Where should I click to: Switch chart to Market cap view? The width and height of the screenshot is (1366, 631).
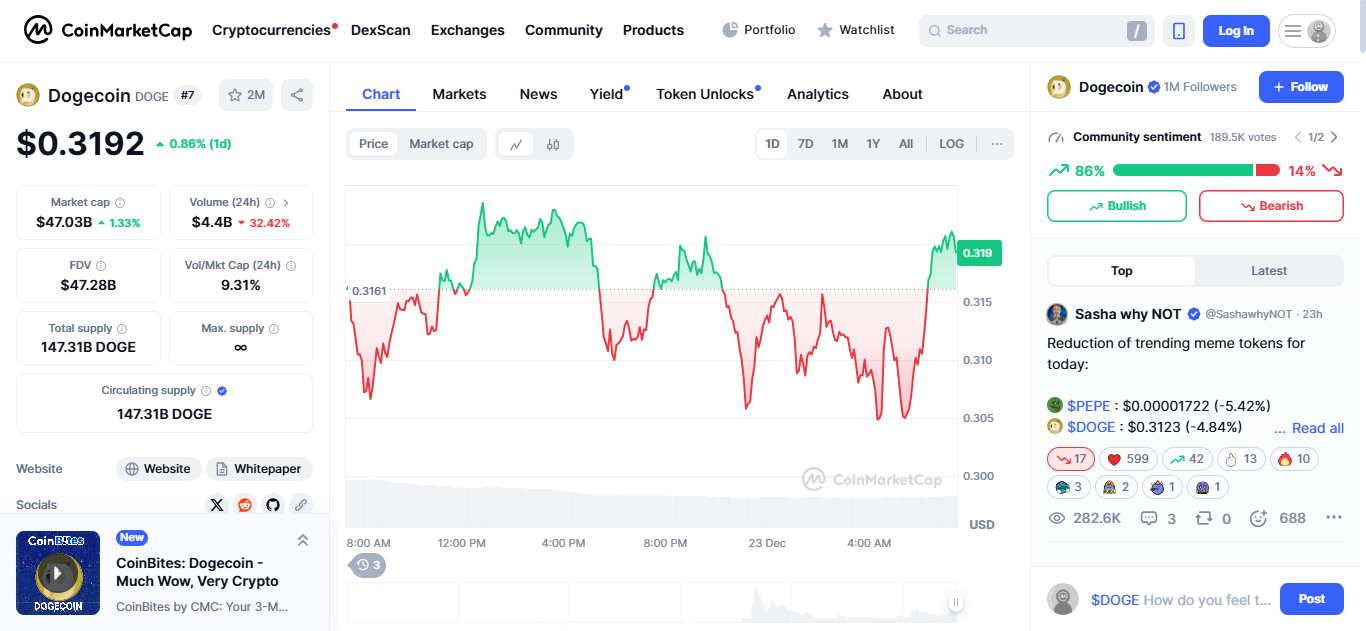pyautogui.click(x=441, y=144)
